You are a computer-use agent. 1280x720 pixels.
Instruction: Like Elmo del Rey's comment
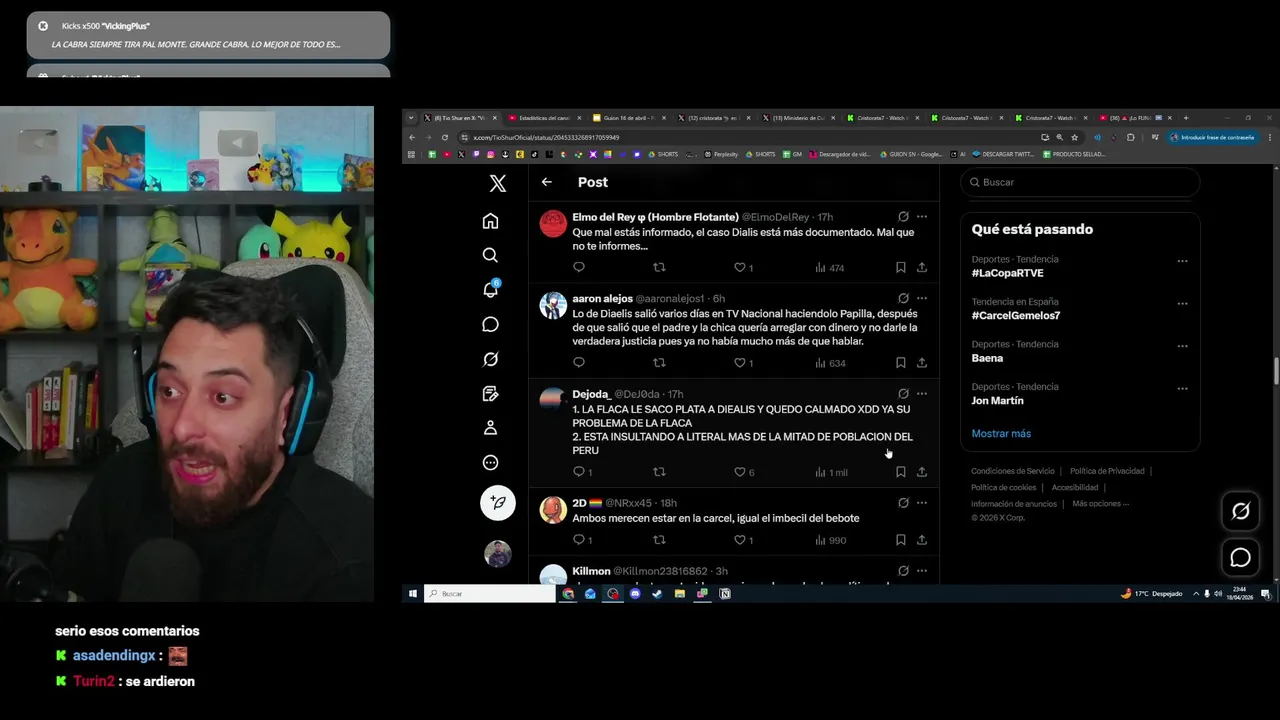(x=740, y=267)
